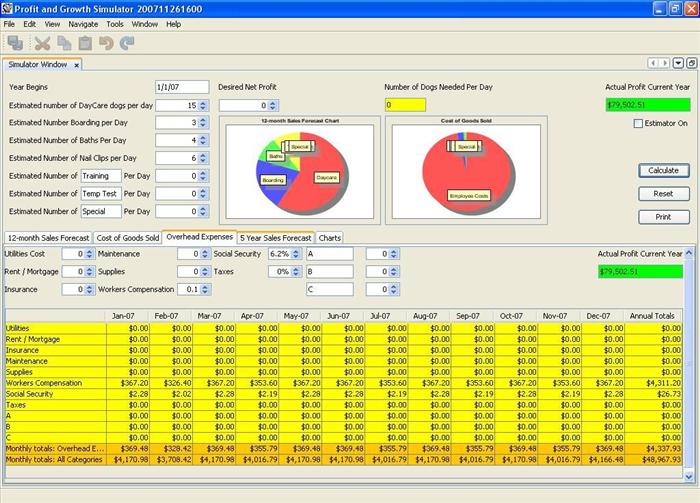This screenshot has height=503, width=700.
Task: Enable the Estimator On checkbox
Action: pos(638,124)
